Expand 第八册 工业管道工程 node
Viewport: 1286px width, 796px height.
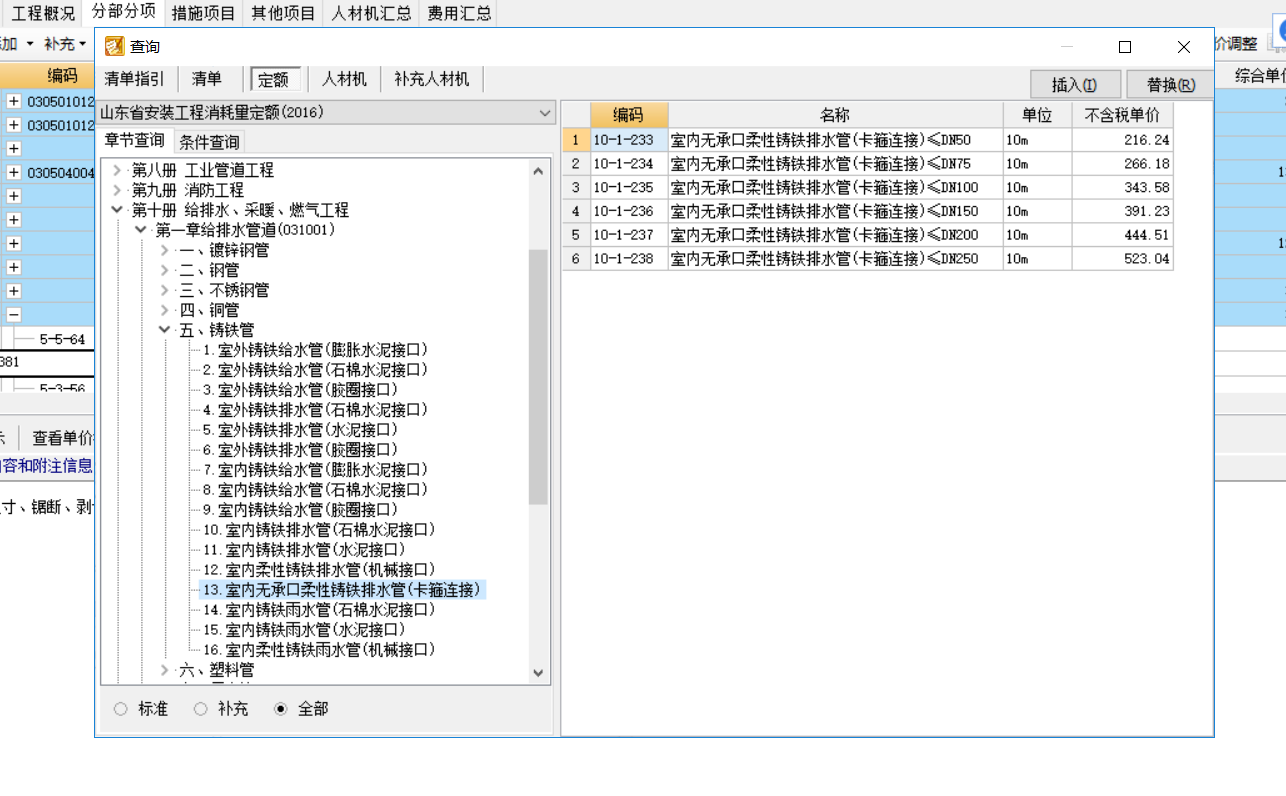pos(118,170)
